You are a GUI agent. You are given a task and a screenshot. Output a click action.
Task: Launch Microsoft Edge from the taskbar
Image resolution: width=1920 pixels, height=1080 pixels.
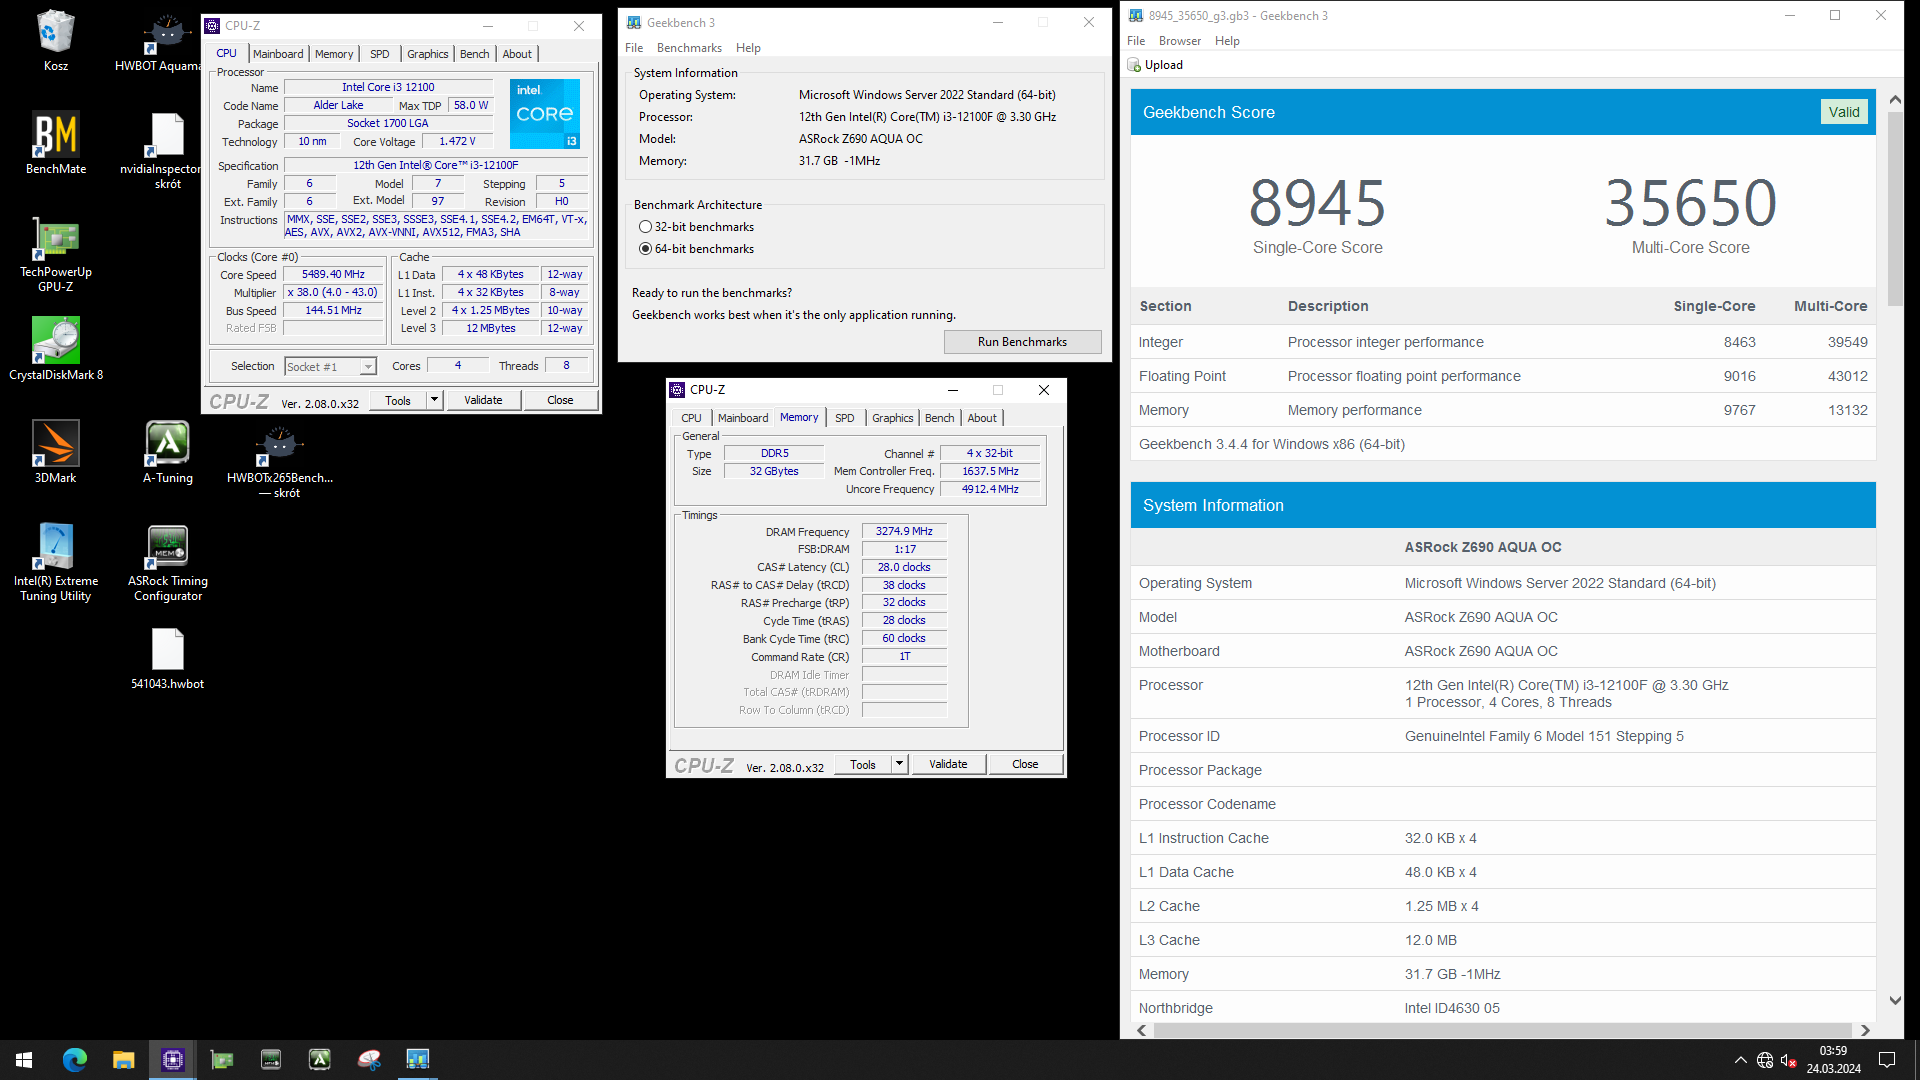pos(74,1059)
